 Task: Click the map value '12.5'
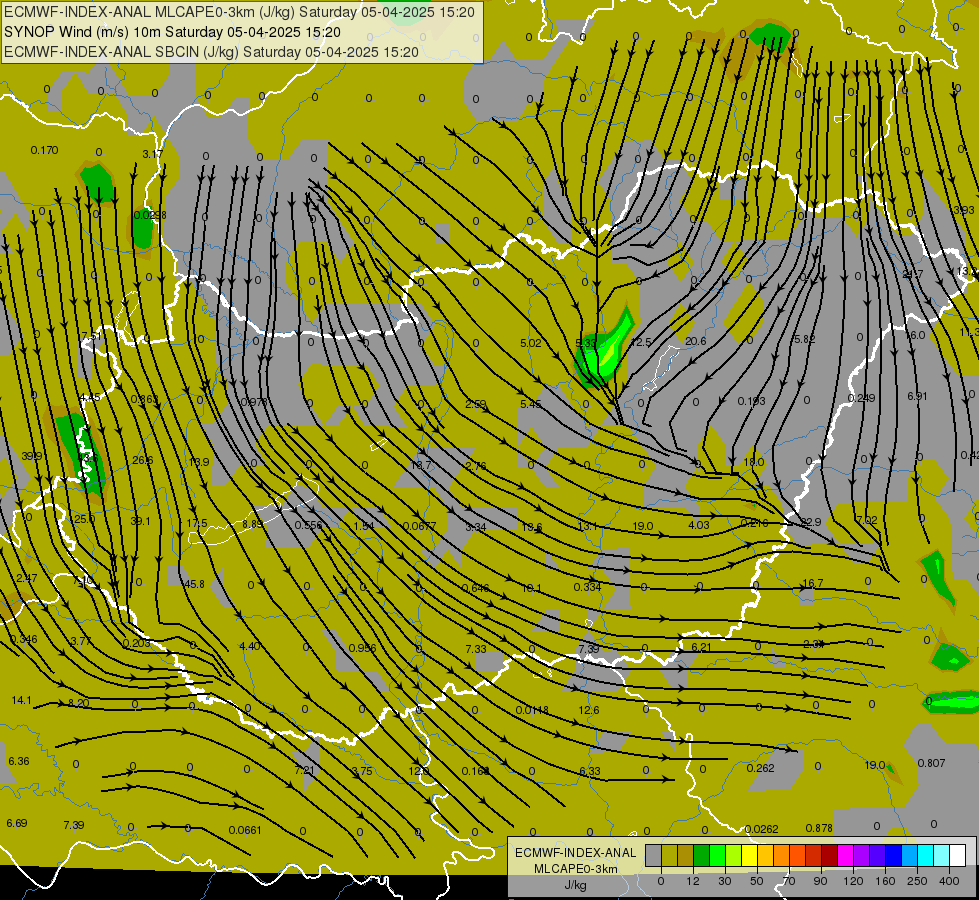(x=641, y=342)
